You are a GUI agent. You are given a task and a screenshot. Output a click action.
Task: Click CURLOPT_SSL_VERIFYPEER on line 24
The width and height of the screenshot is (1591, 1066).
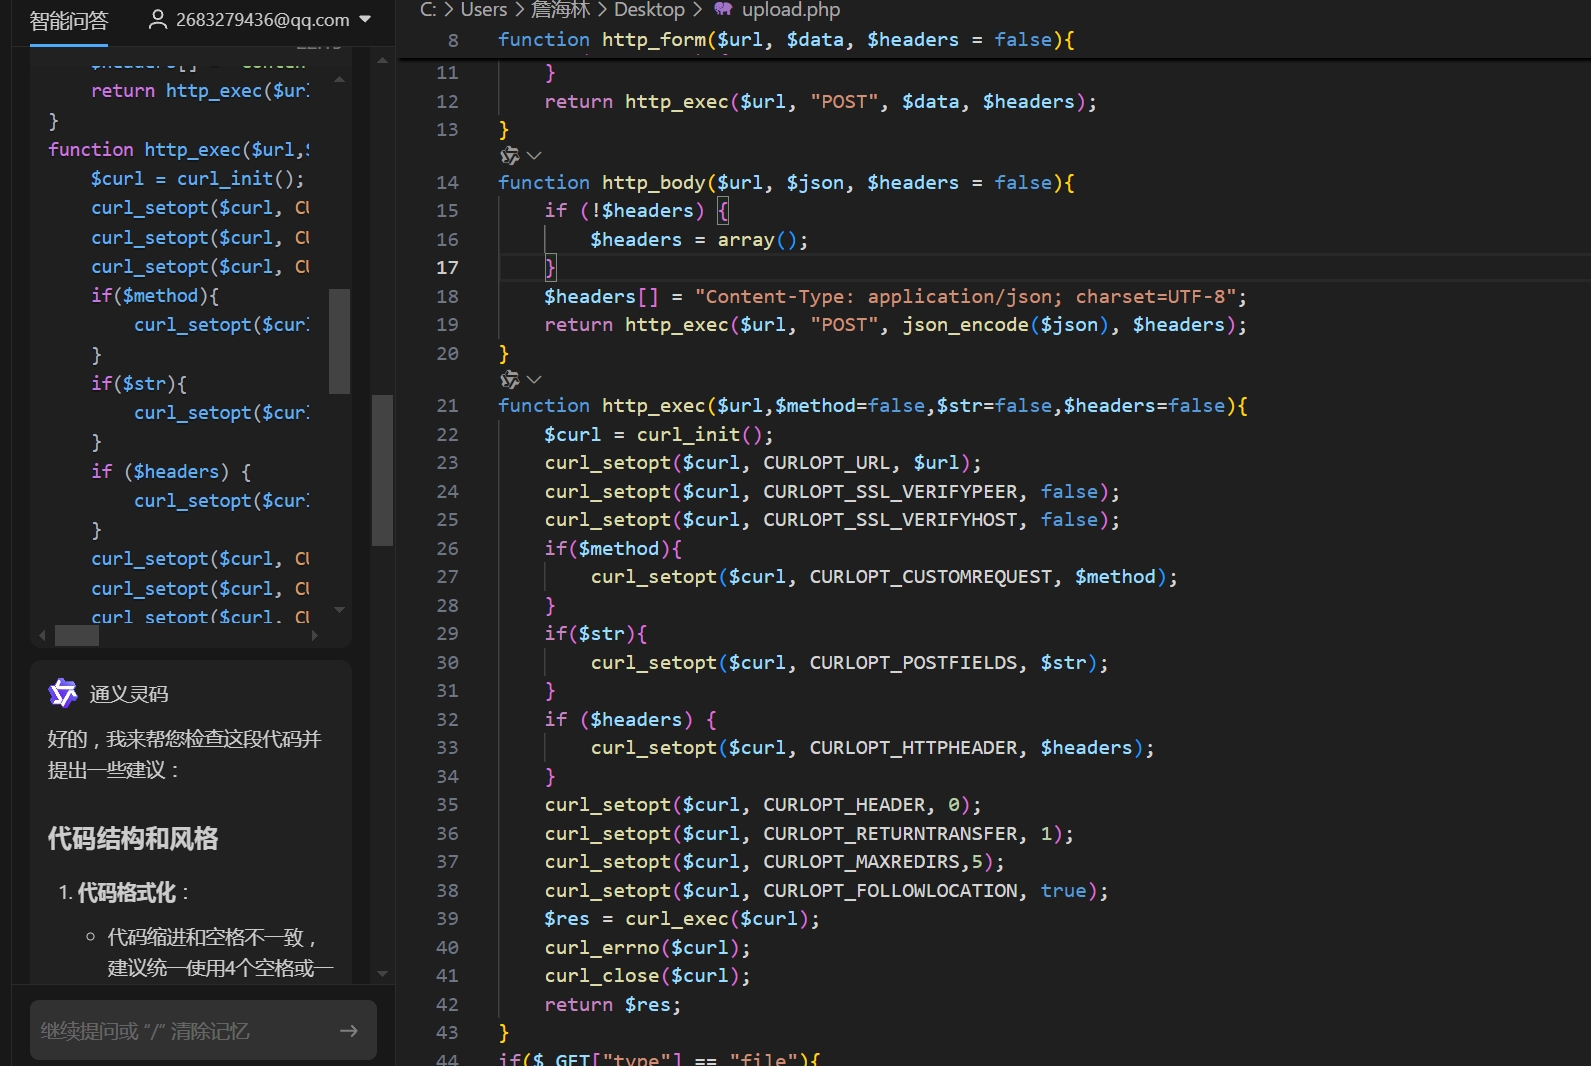click(x=890, y=492)
